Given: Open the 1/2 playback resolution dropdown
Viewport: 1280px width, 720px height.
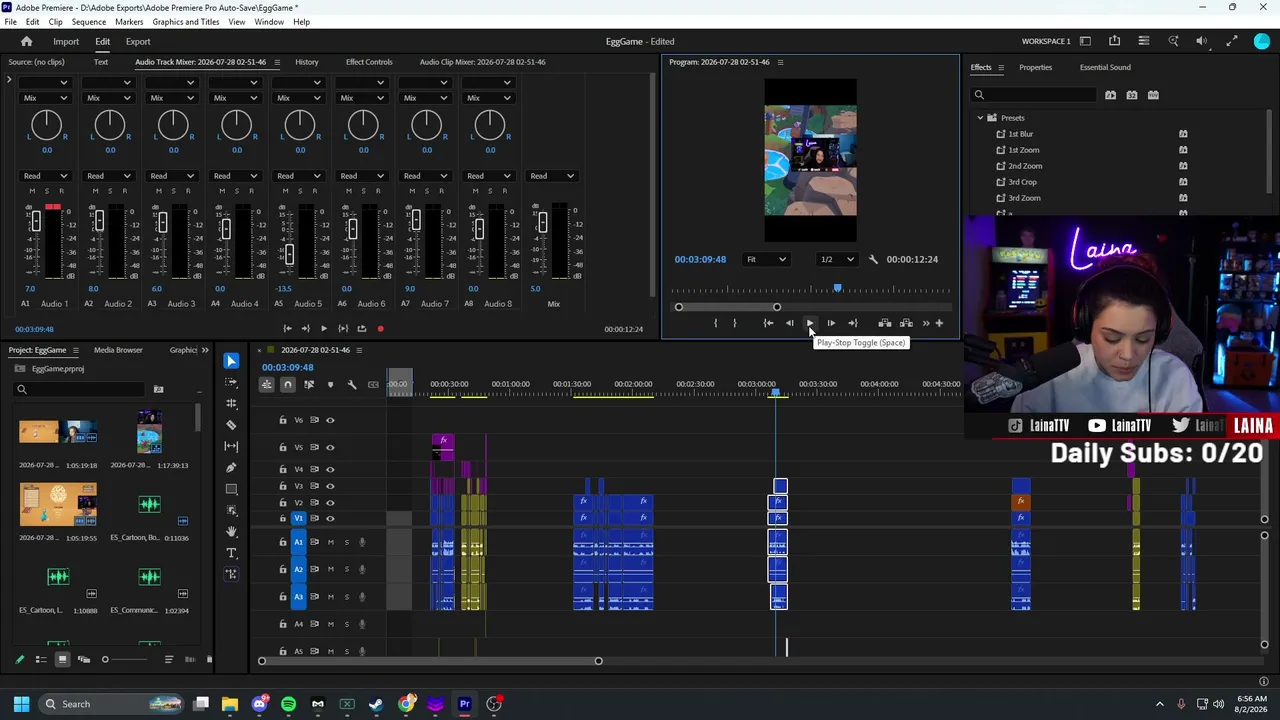Looking at the screenshot, I should pos(837,260).
